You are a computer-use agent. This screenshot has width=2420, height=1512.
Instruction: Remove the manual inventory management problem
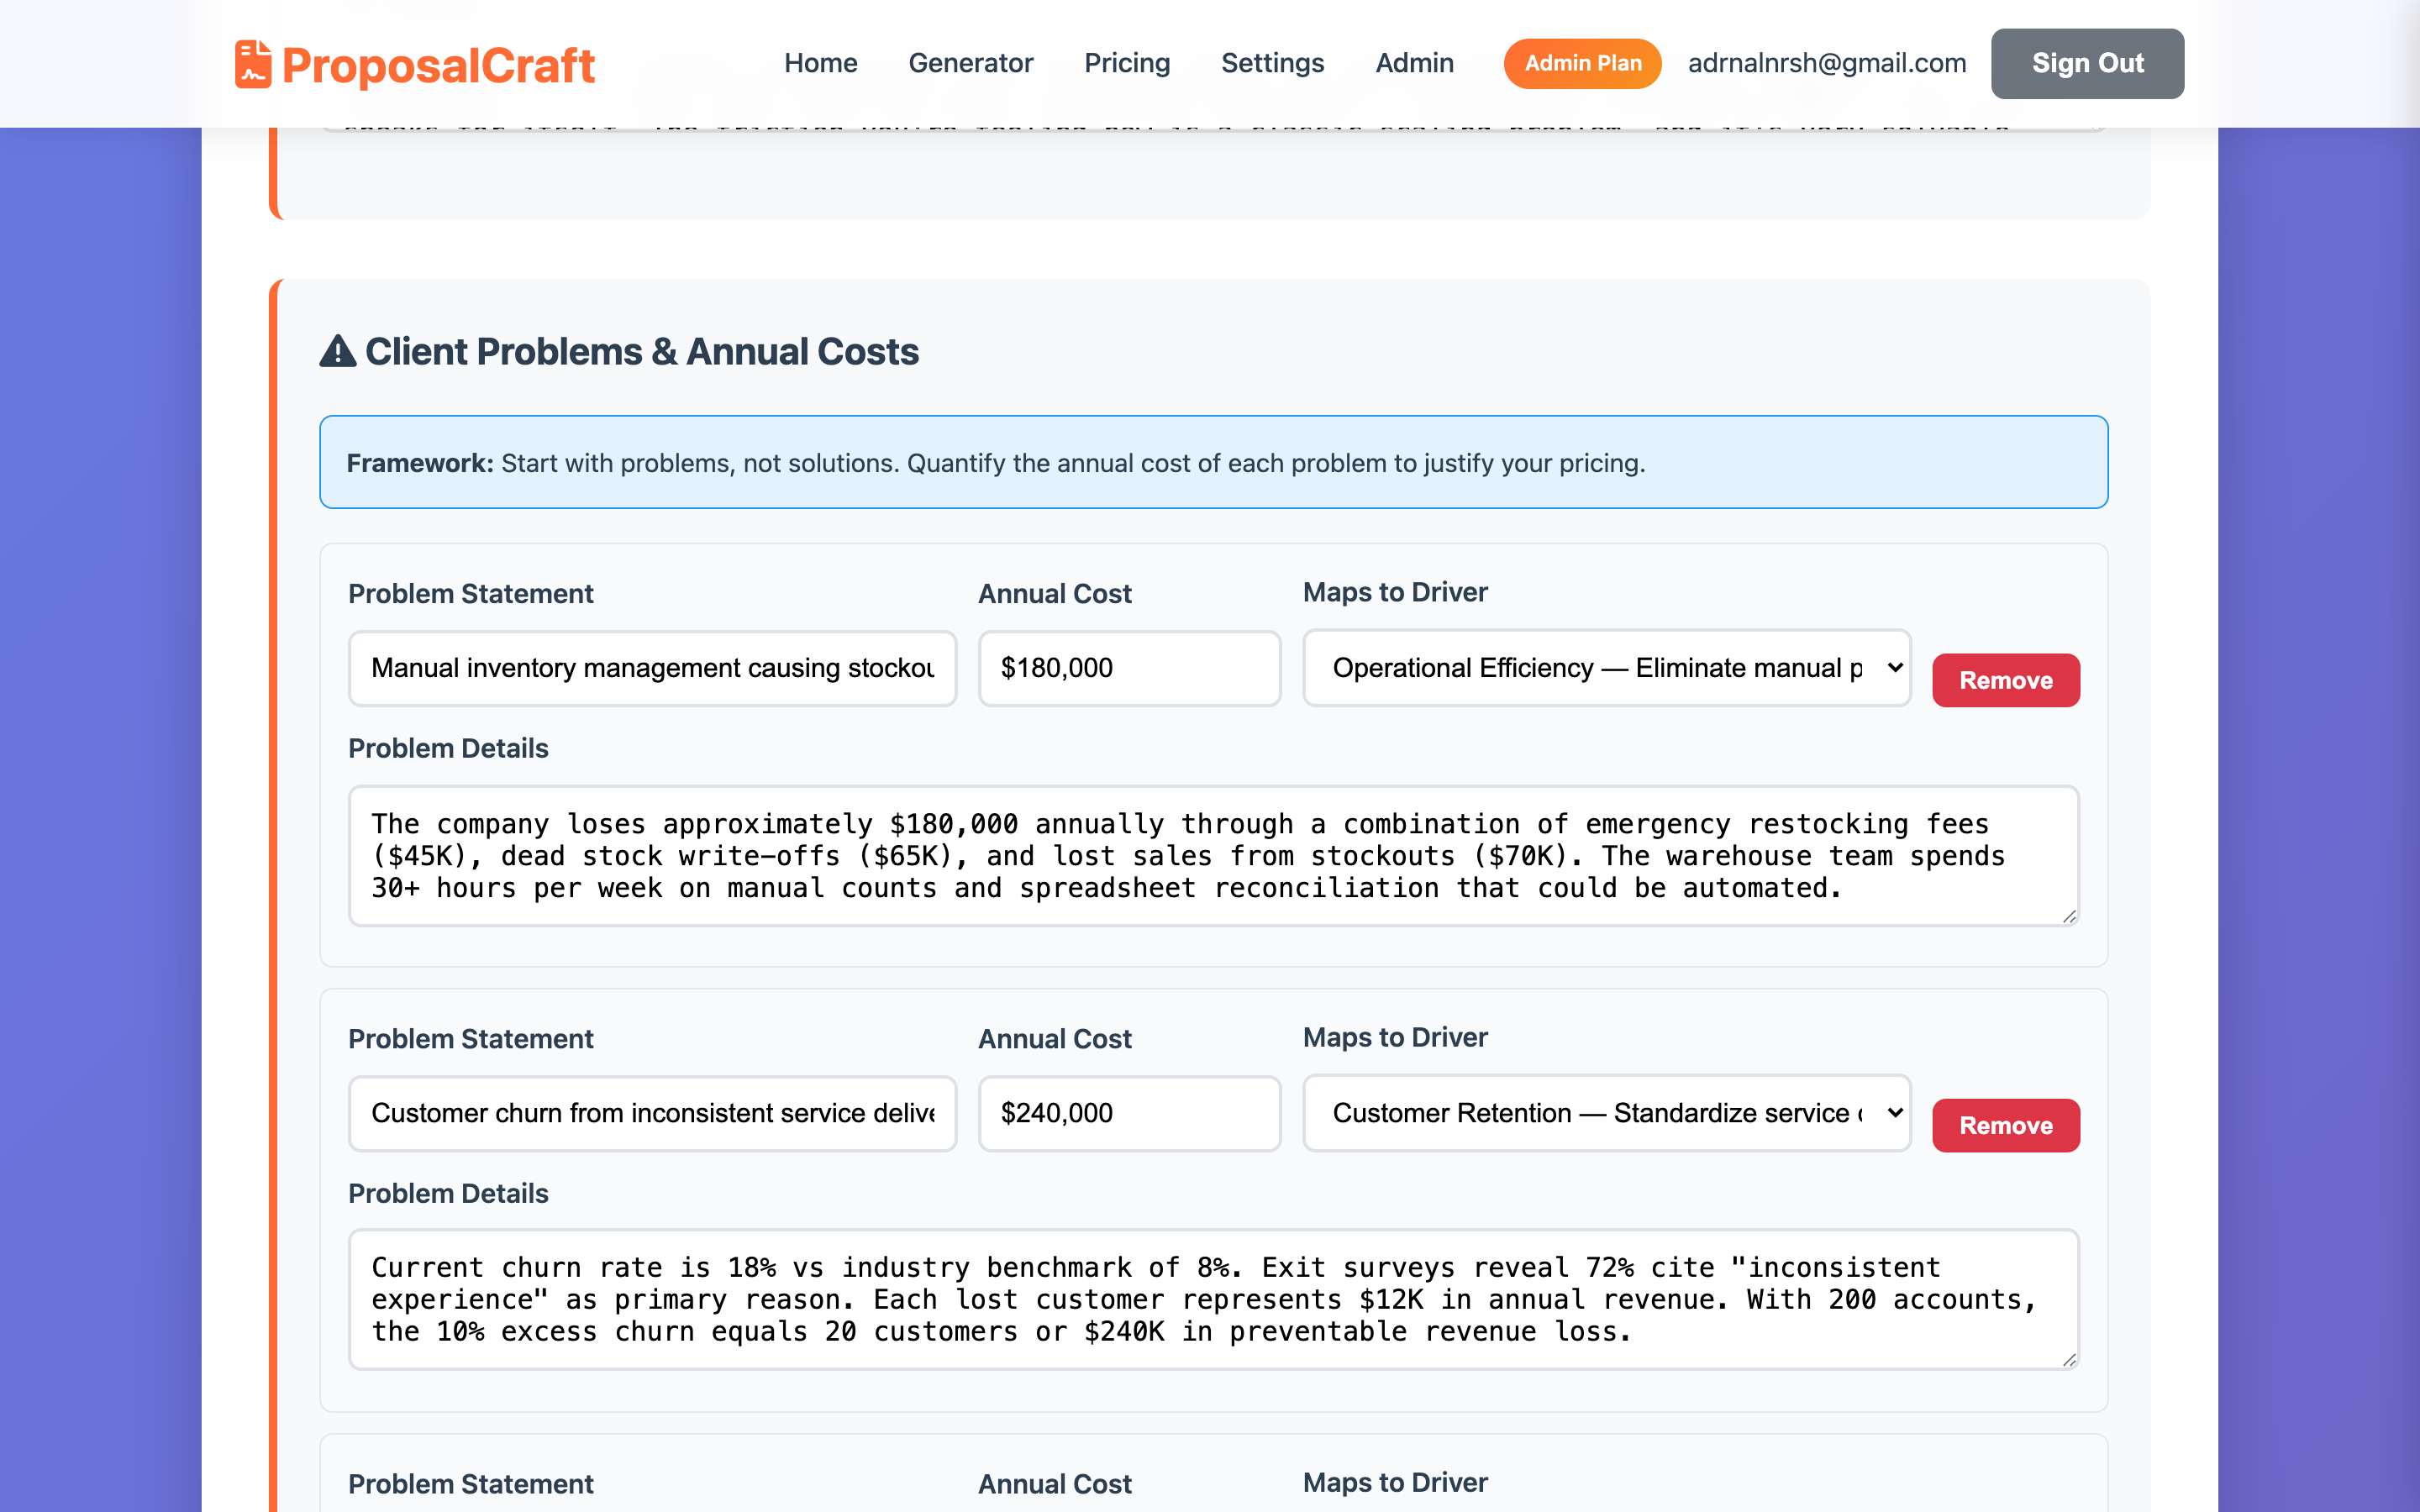[x=2005, y=681]
